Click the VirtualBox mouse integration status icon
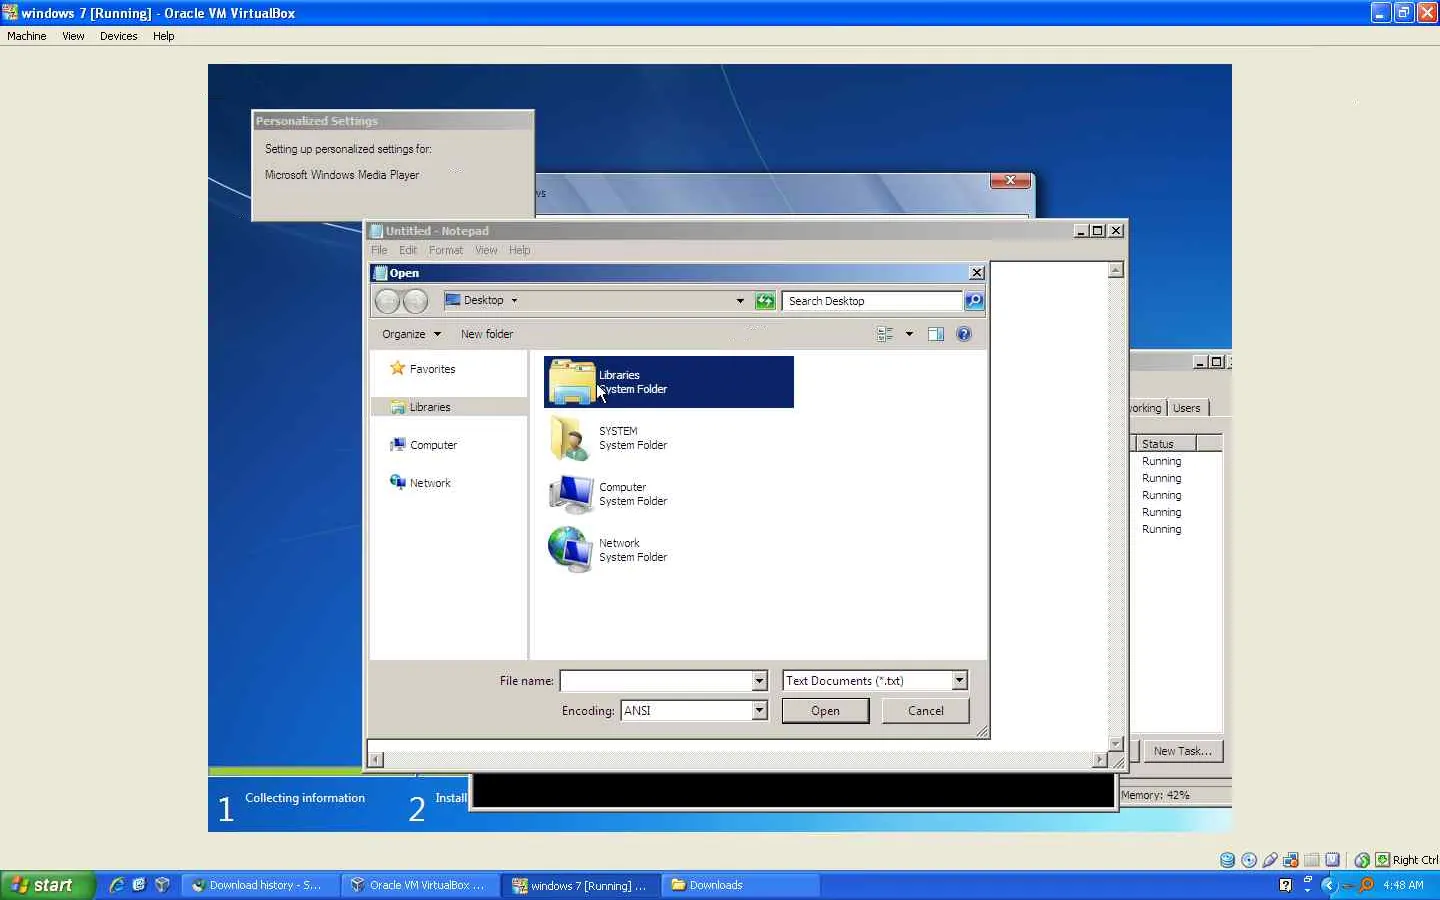Image resolution: width=1440 pixels, height=900 pixels. pos(1362,860)
